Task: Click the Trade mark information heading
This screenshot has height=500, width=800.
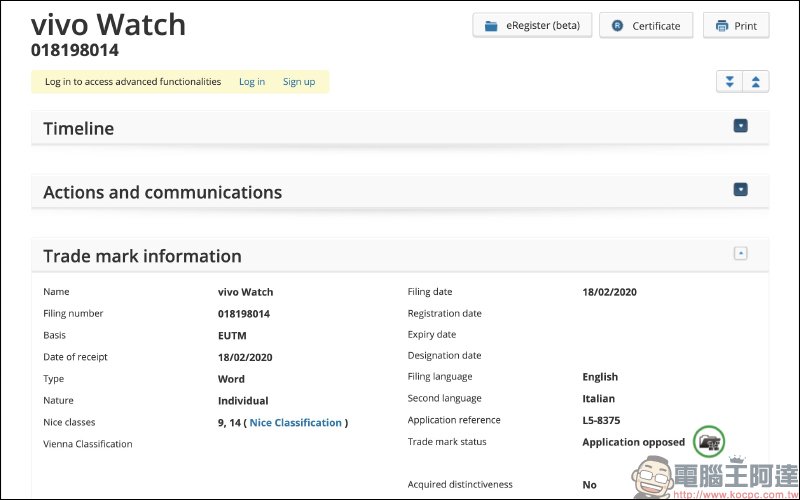Action: click(x=142, y=257)
